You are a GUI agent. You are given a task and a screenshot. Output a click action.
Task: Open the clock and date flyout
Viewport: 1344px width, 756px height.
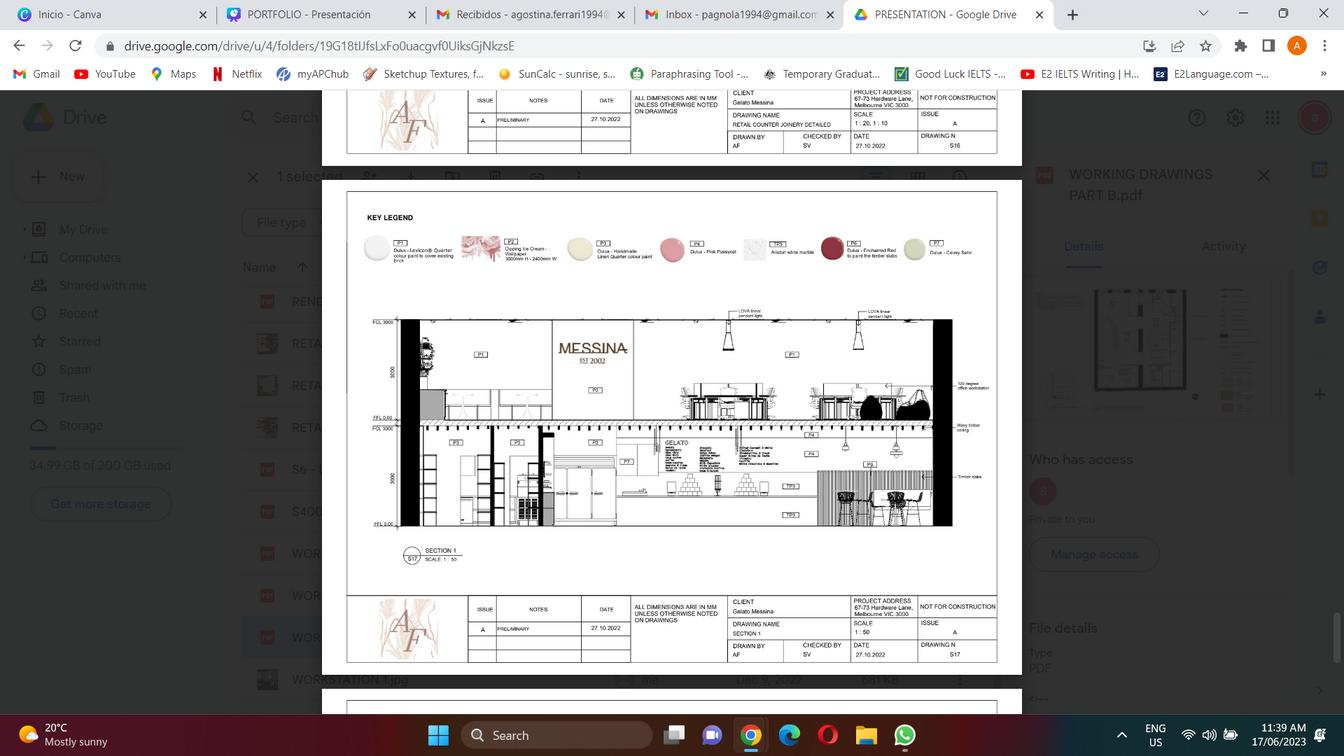[1284, 735]
